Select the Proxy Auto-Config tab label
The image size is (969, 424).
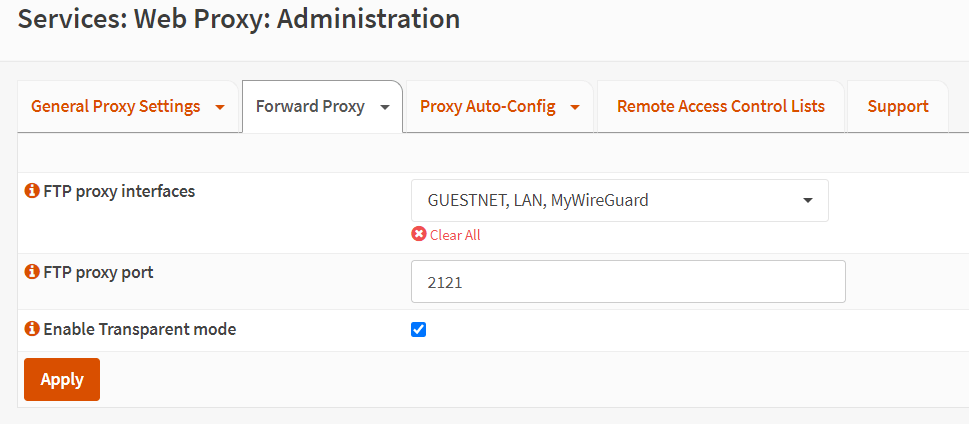(487, 106)
